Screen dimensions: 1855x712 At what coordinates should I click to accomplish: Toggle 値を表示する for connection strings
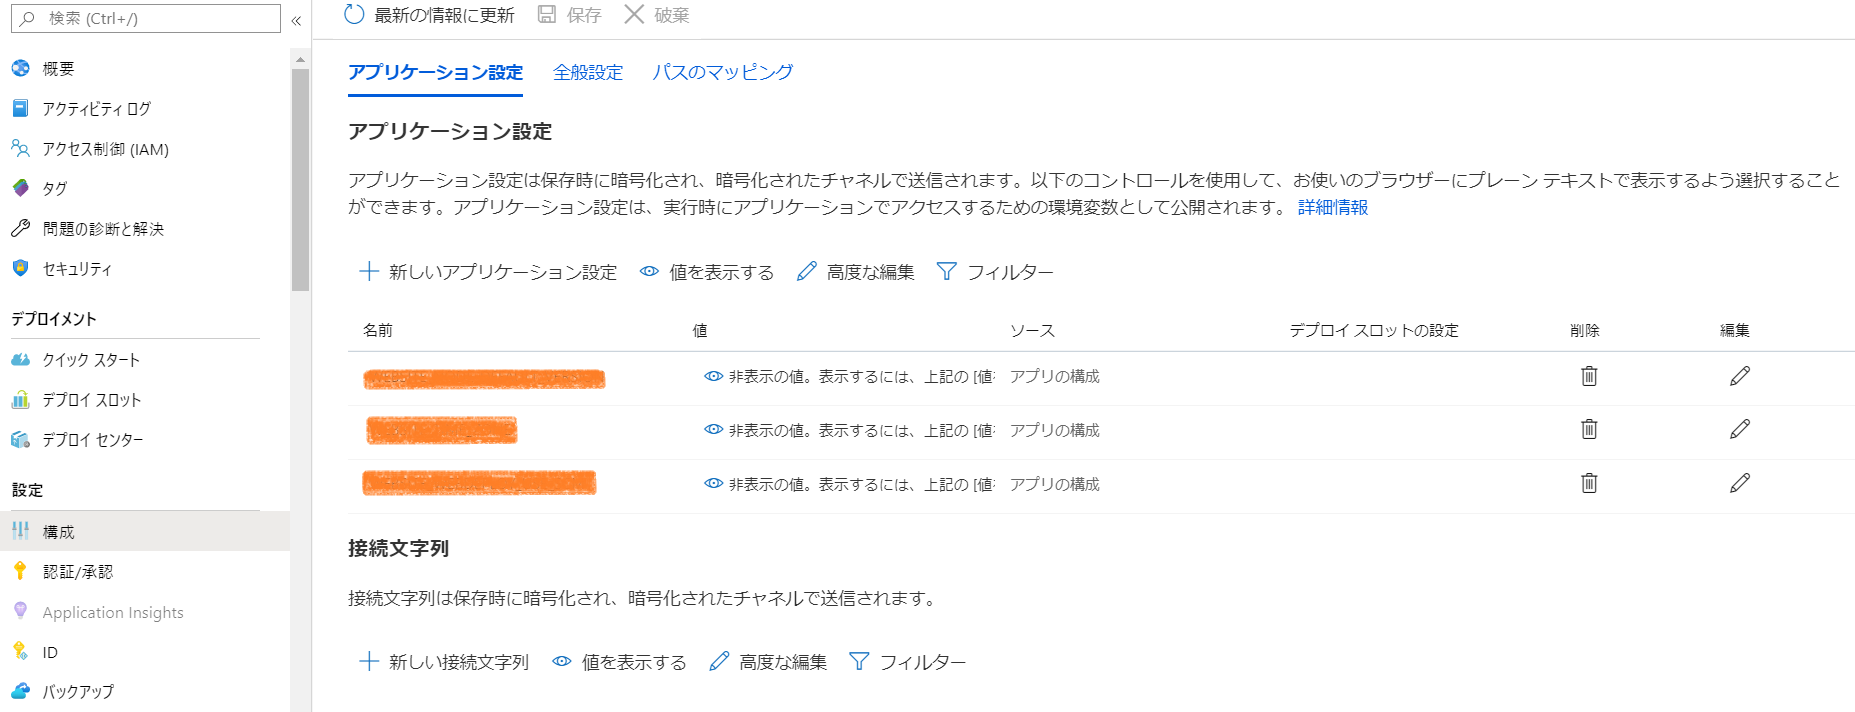click(620, 662)
